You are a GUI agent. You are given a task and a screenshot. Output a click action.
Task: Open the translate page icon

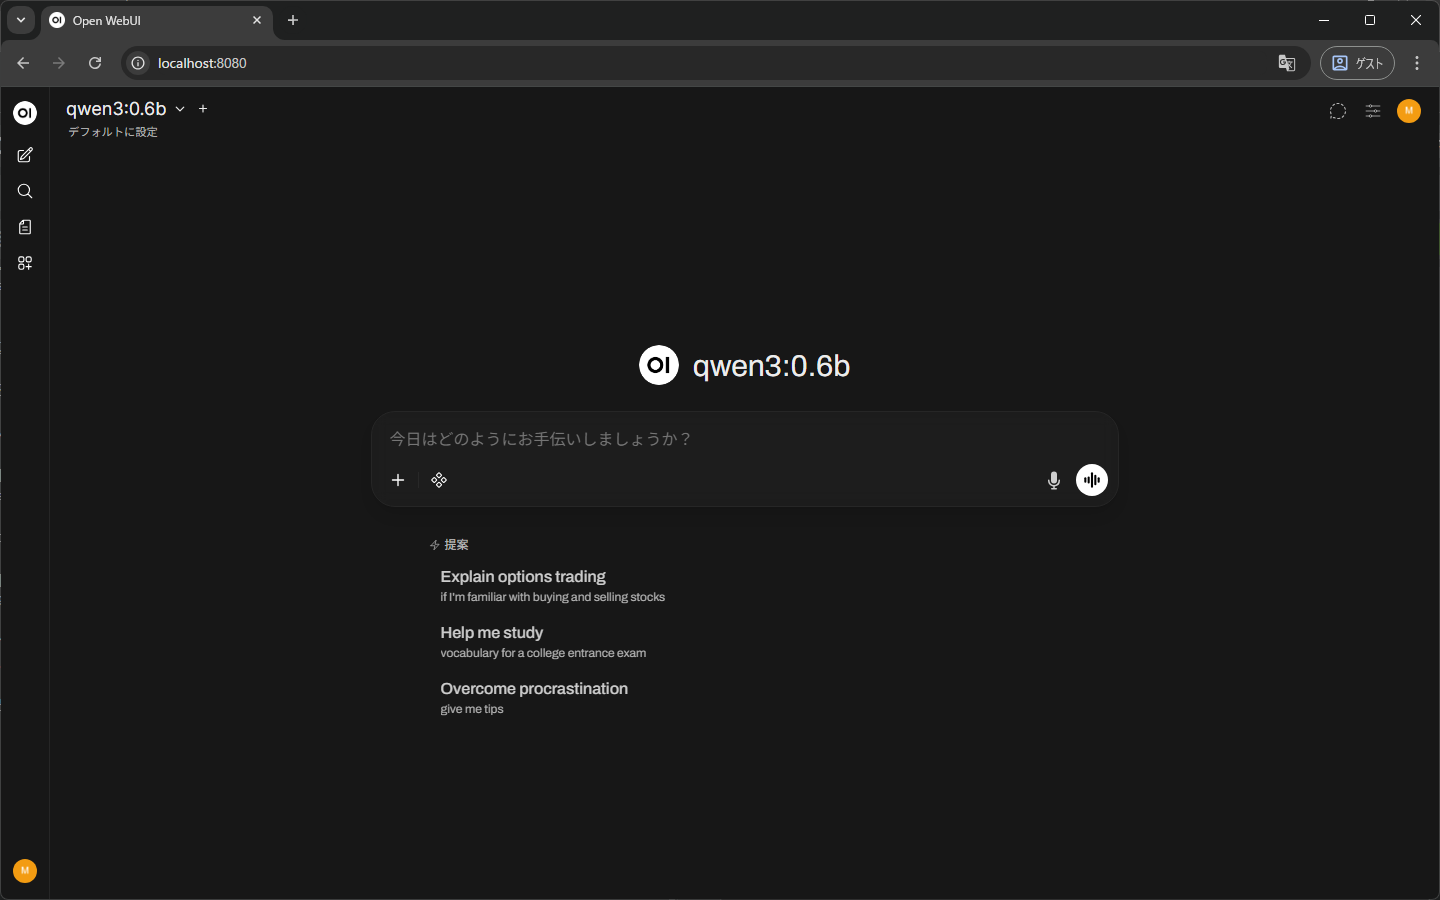[1287, 63]
